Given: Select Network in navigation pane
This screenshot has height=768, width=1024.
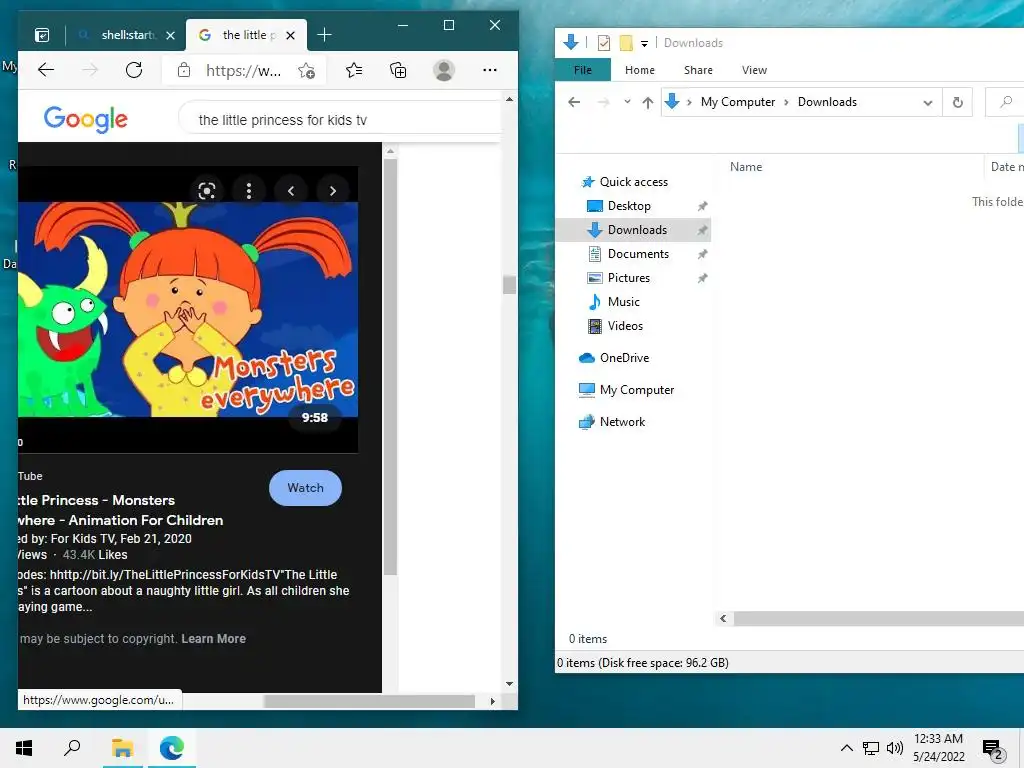Looking at the screenshot, I should click(622, 422).
